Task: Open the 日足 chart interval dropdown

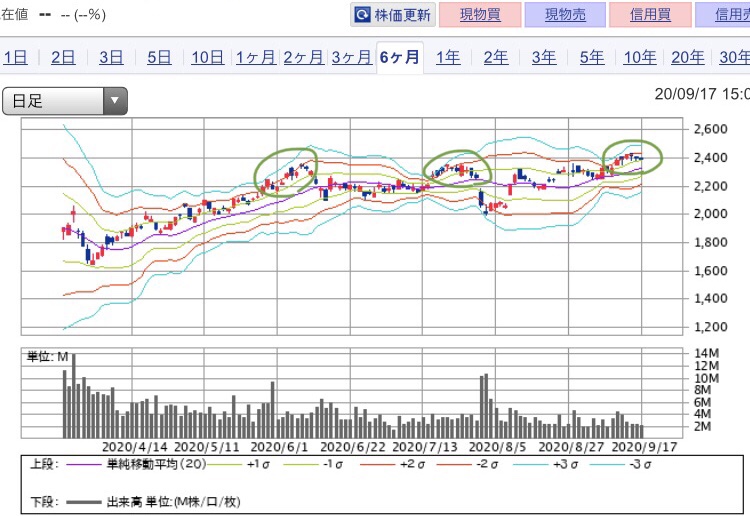Action: point(65,101)
